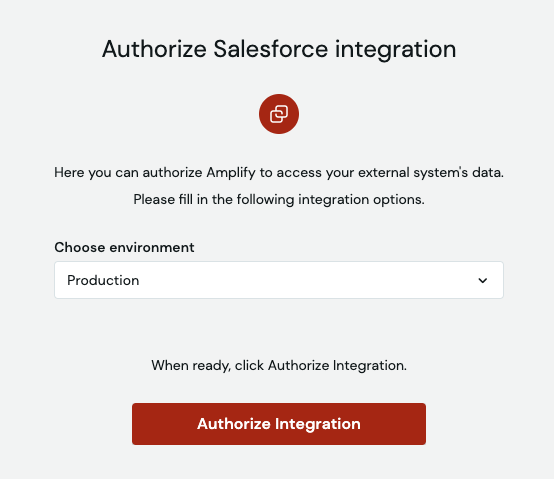Click the Authorize Integration button
554x479 pixels.
click(279, 424)
